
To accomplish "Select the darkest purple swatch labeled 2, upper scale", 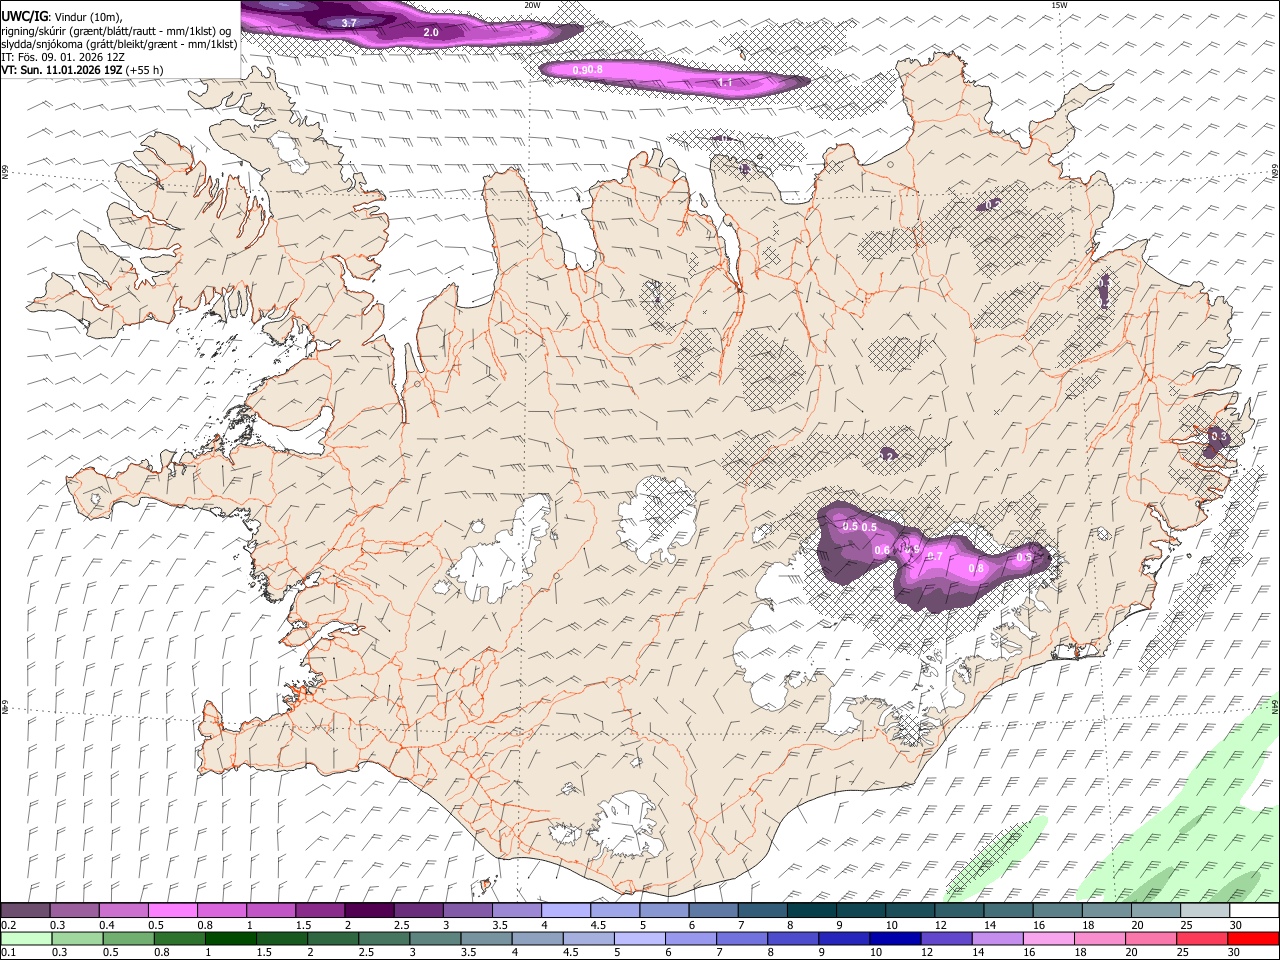I will tap(369, 911).
